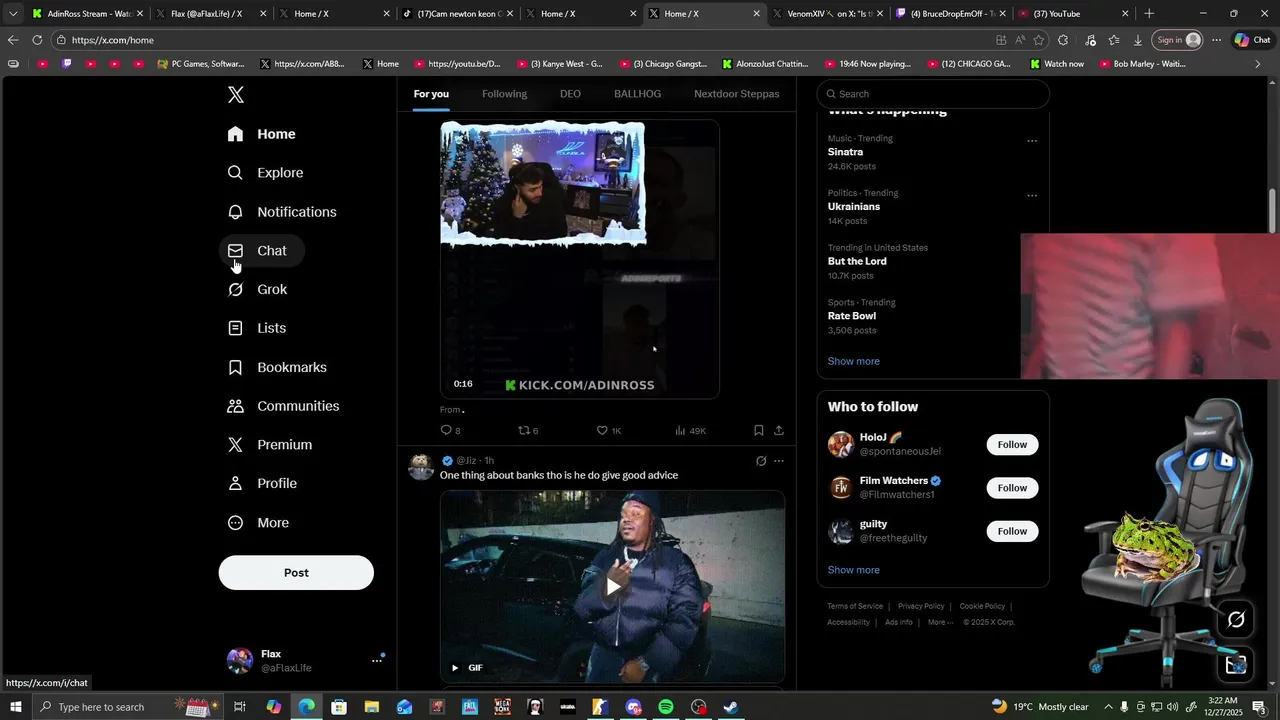The height and width of the screenshot is (720, 1280).
Task: Open account options dots next to Flax
Action: point(377,660)
